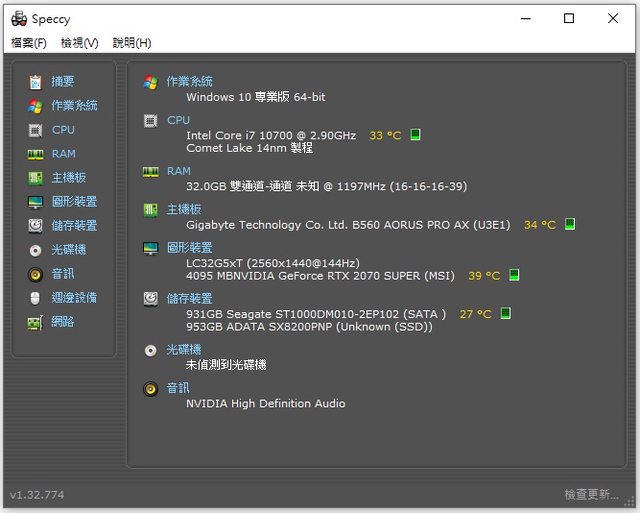The height and width of the screenshot is (513, 640).
Task: Open the 週邊設備 mouse icon in sidebar
Action: click(35, 298)
